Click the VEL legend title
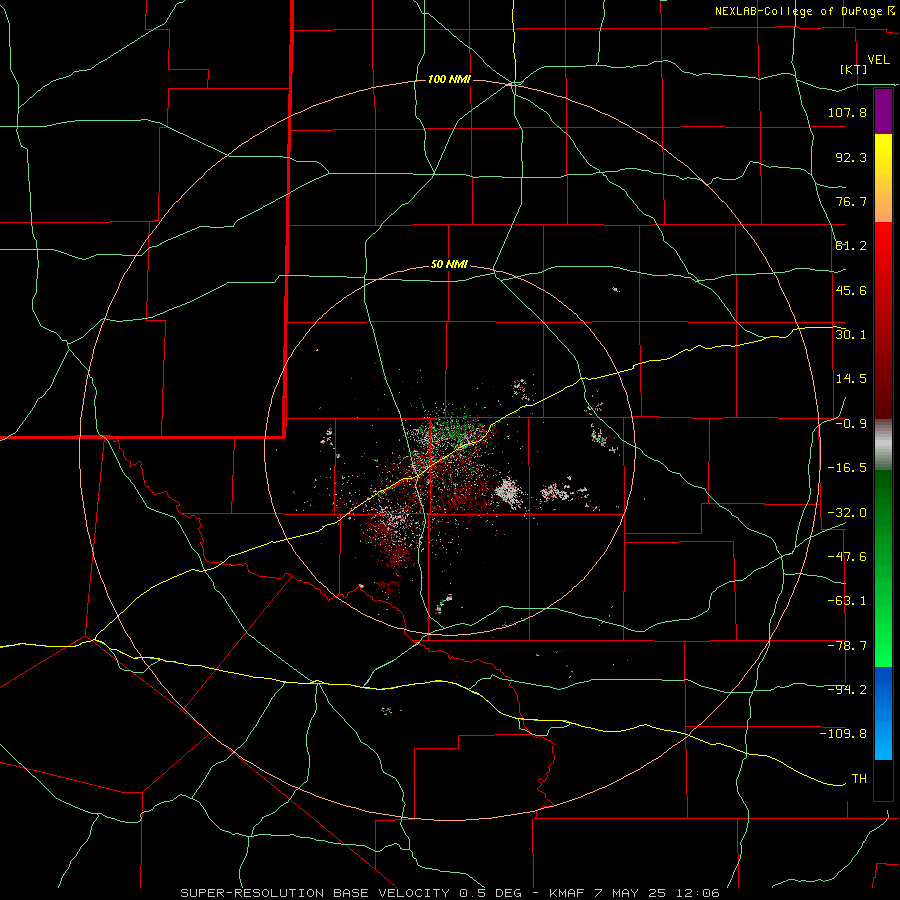Screen dimensions: 900x900 [878, 60]
